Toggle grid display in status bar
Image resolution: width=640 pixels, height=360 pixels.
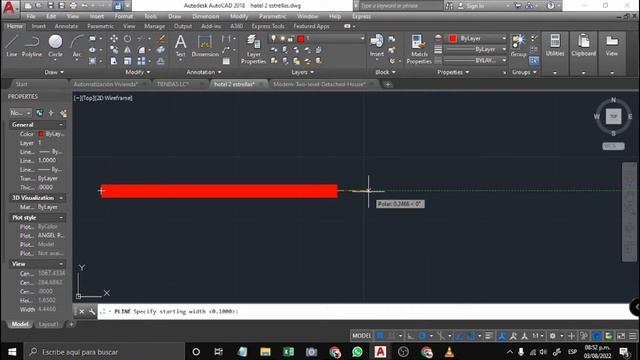pyautogui.click(x=380, y=336)
